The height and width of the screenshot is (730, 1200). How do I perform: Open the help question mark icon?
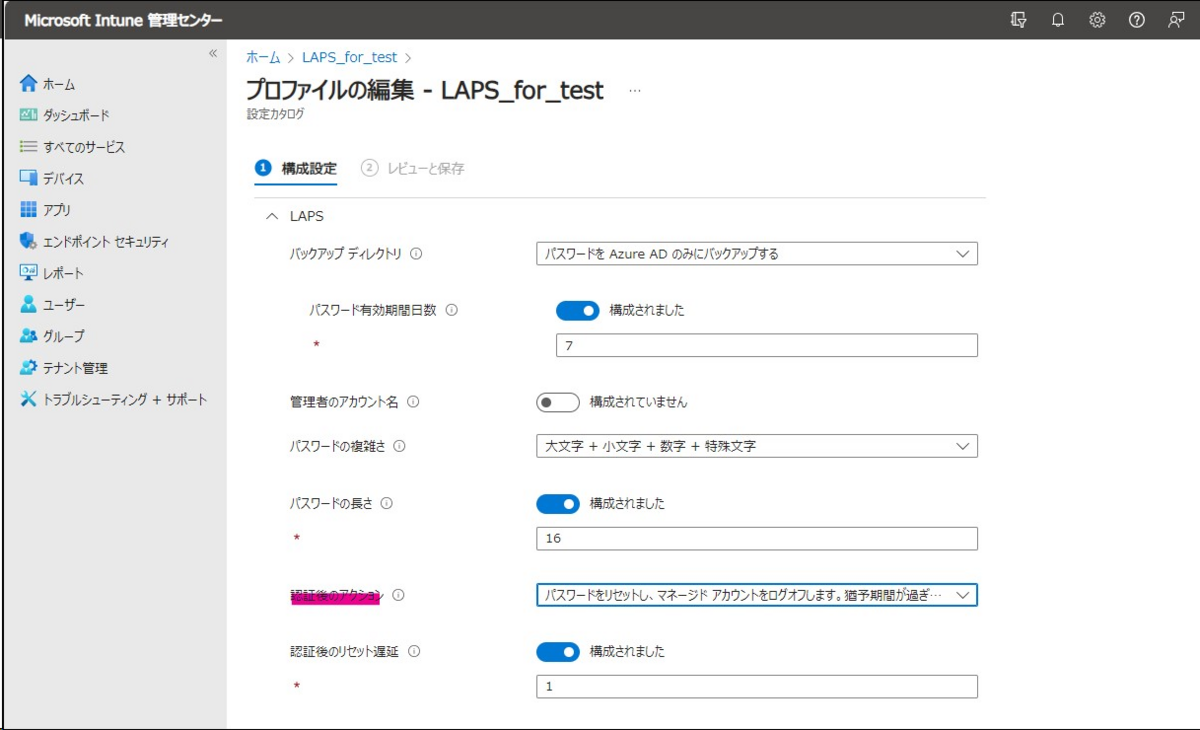1136,20
